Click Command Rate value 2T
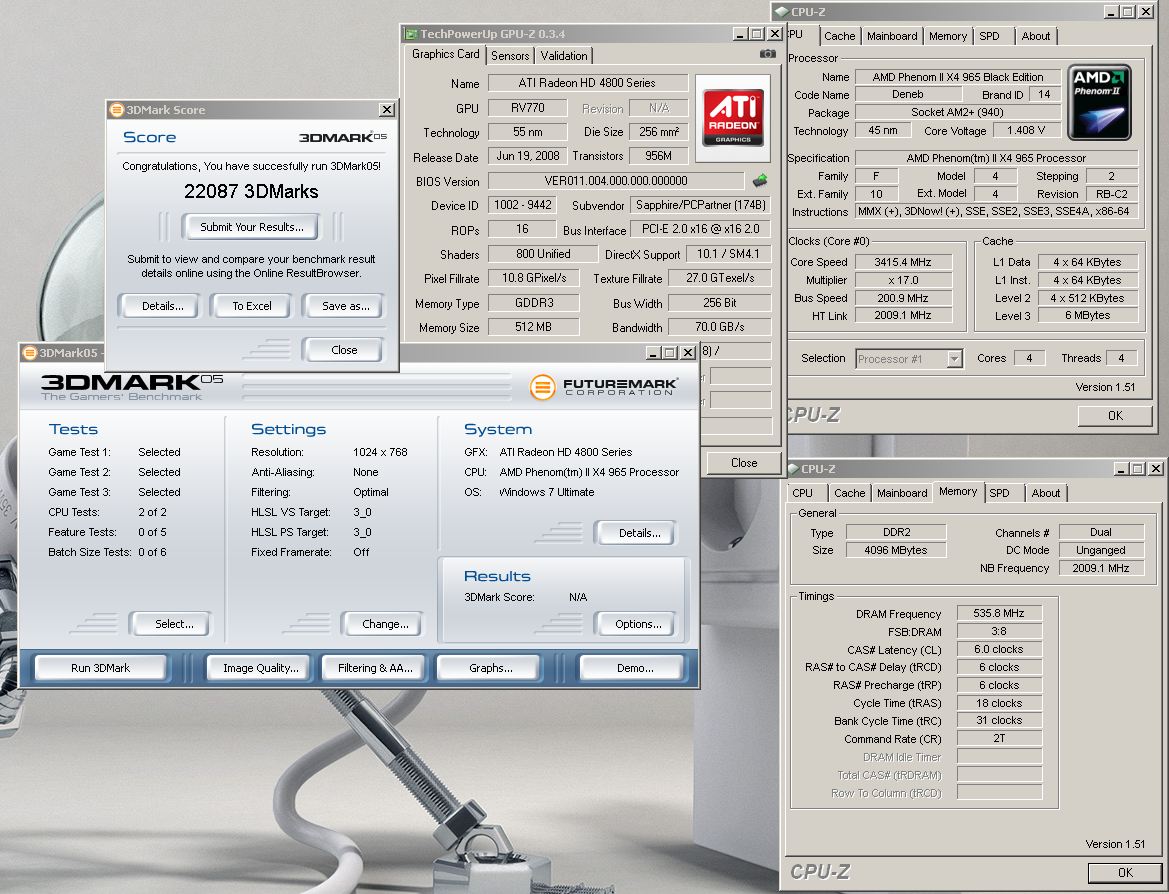The width and height of the screenshot is (1169, 894). [999, 738]
